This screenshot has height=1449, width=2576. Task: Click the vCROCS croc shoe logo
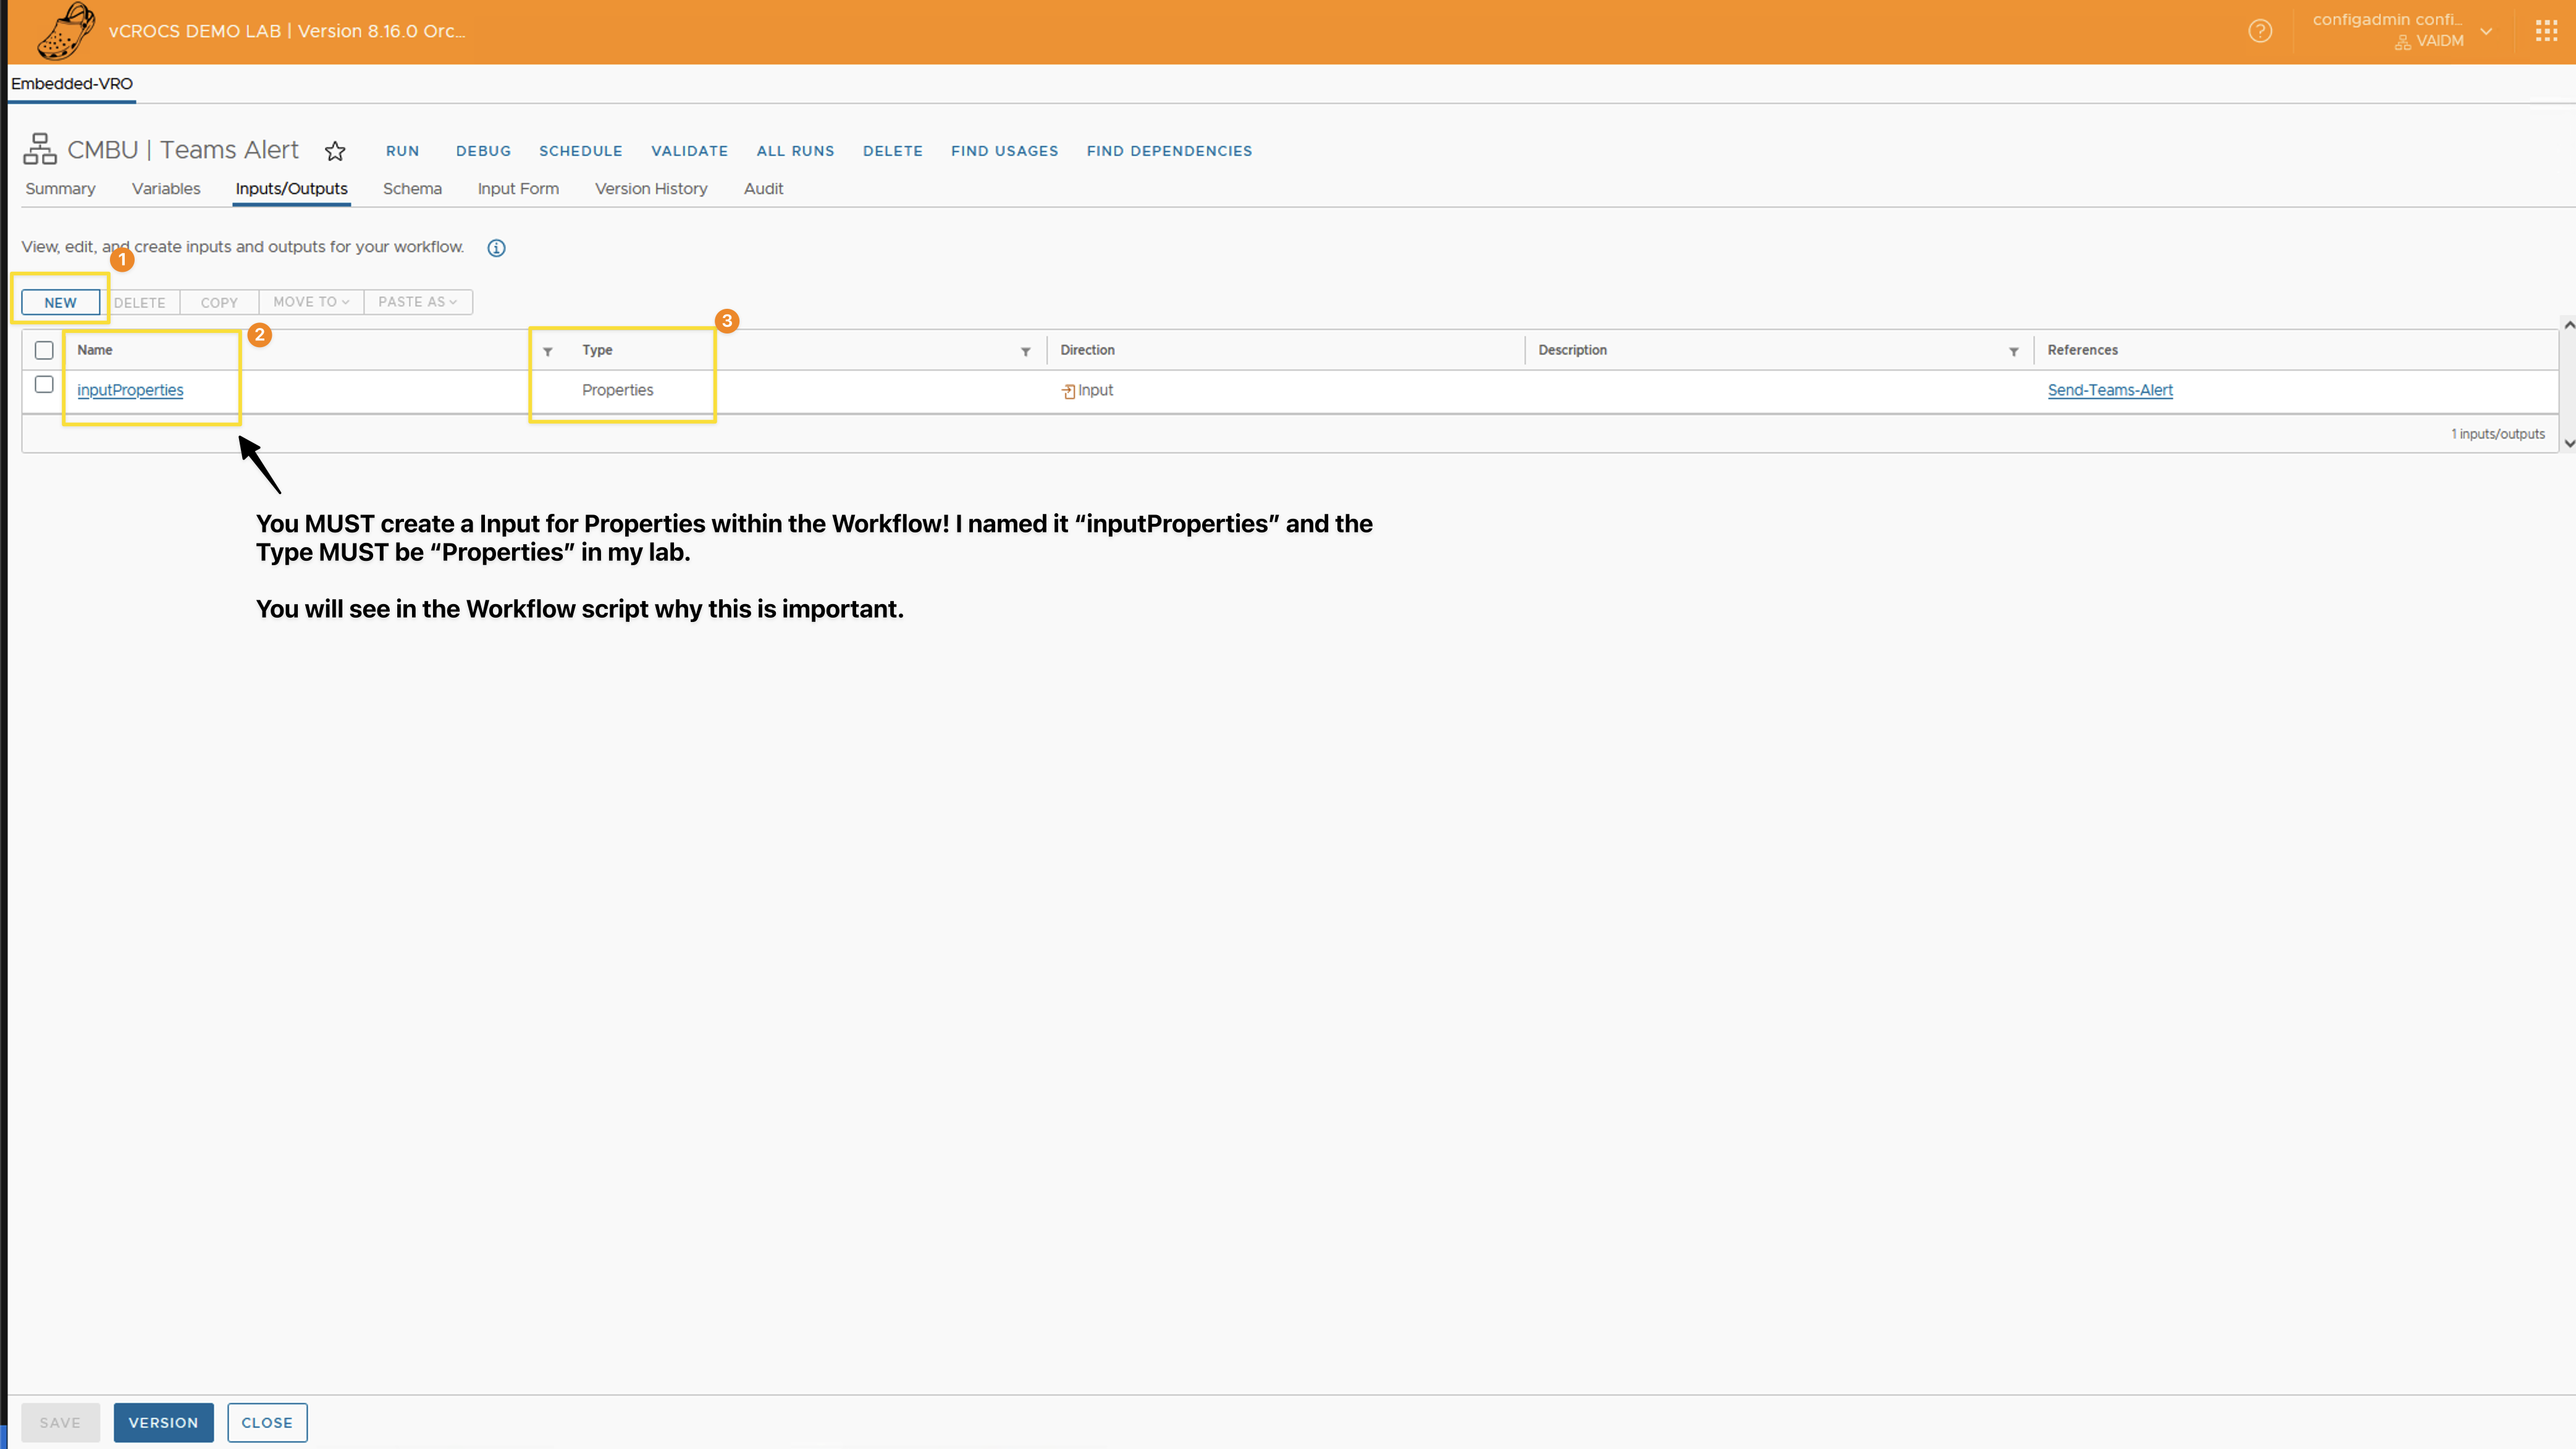[65, 31]
